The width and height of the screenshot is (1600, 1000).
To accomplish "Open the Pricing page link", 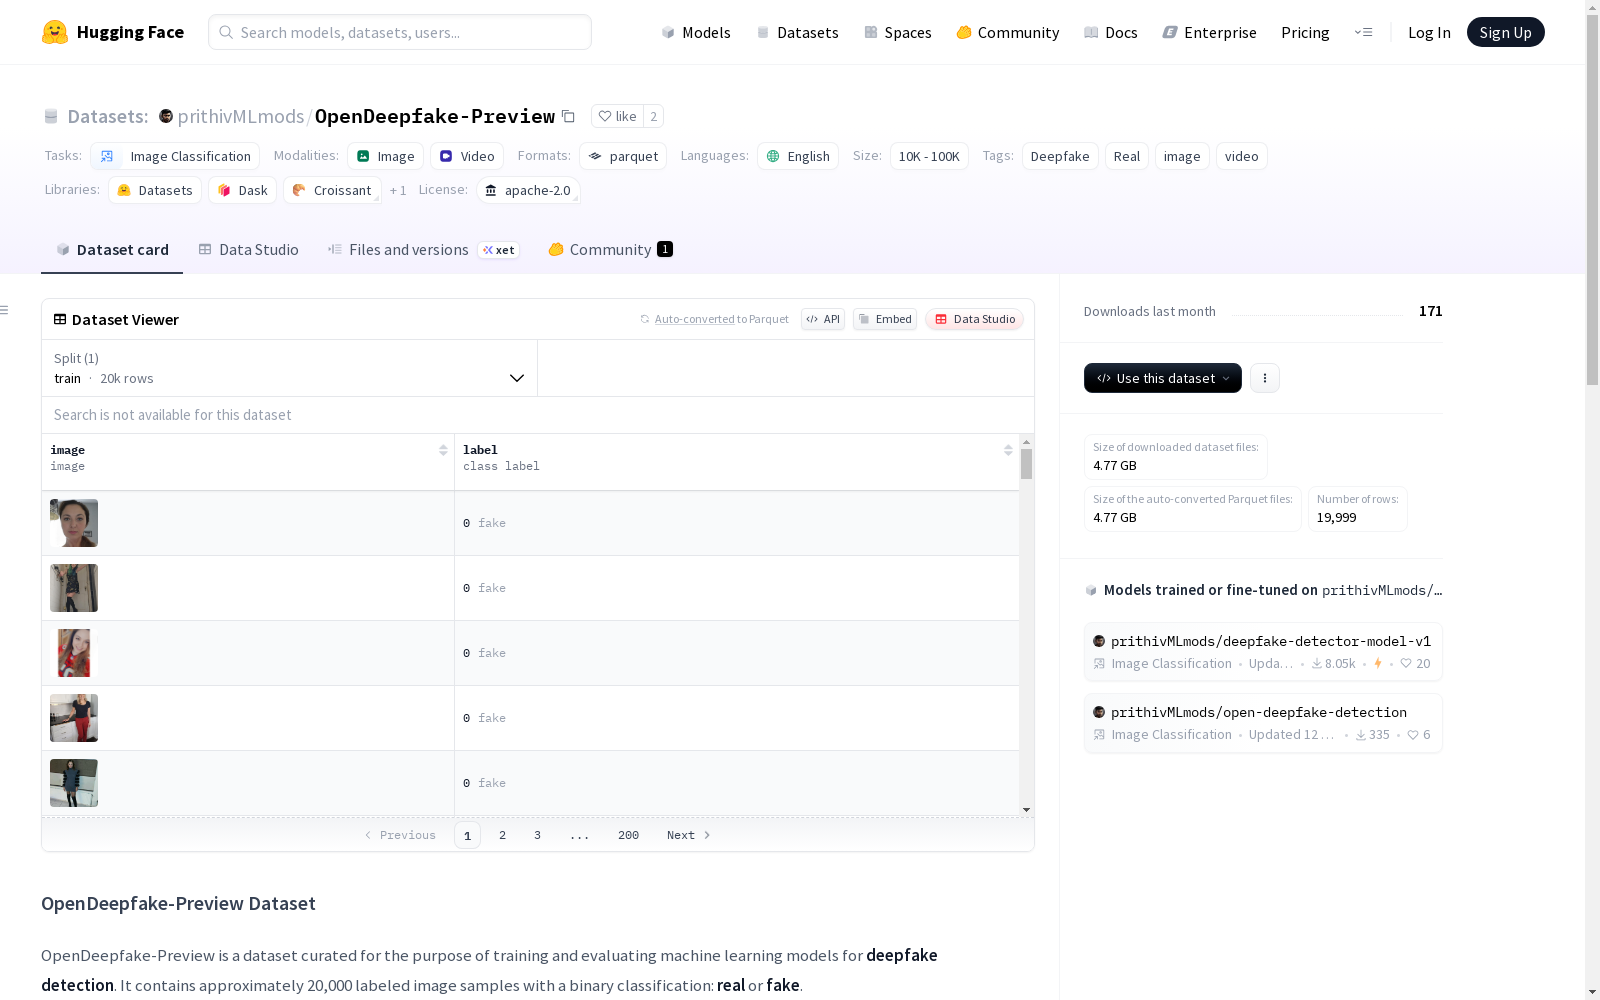I will (1305, 32).
